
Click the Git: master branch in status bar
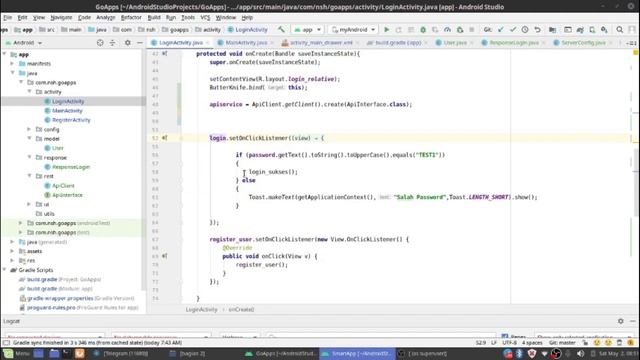tap(562, 343)
